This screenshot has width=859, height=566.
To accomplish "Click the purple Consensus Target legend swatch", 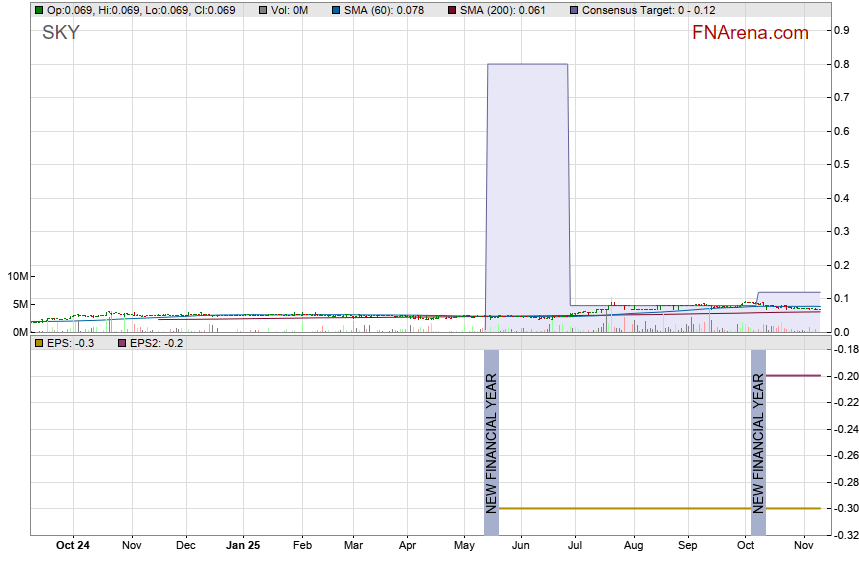I will click(574, 10).
